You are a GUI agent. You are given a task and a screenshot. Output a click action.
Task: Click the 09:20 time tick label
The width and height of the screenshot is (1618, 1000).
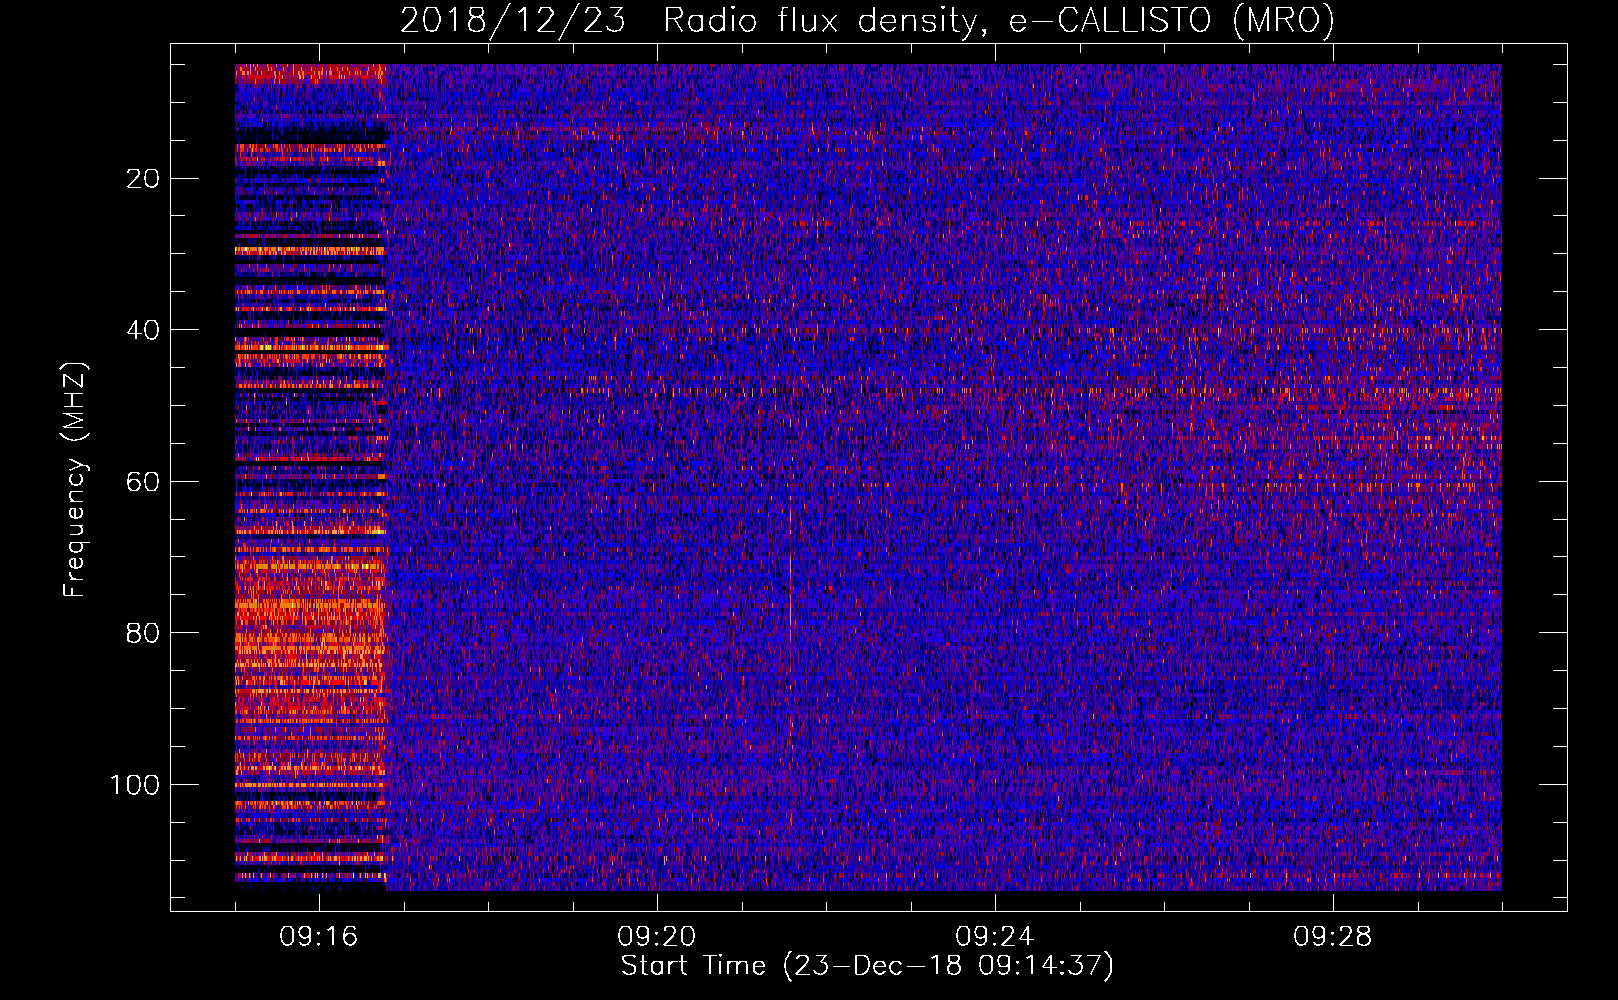(657, 937)
